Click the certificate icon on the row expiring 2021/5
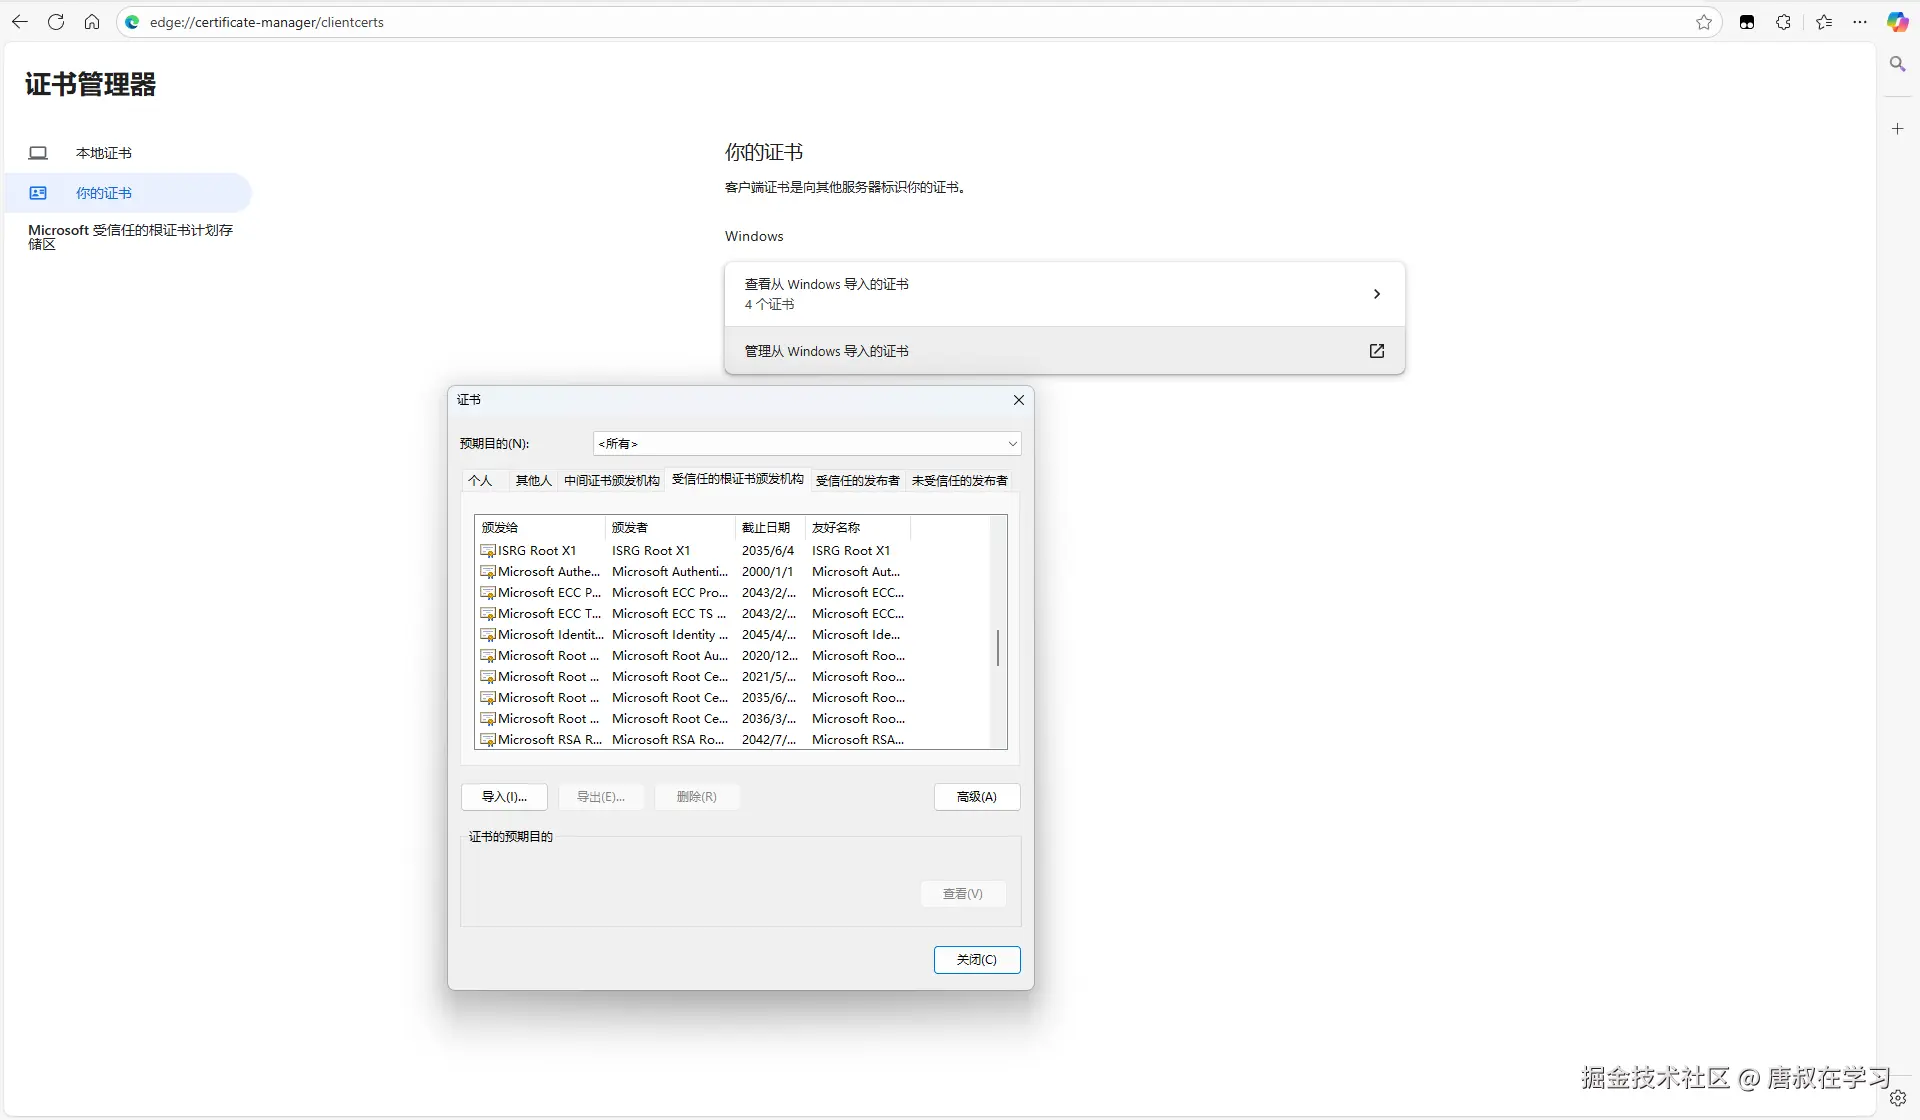The width and height of the screenshot is (1920, 1120). click(x=488, y=677)
